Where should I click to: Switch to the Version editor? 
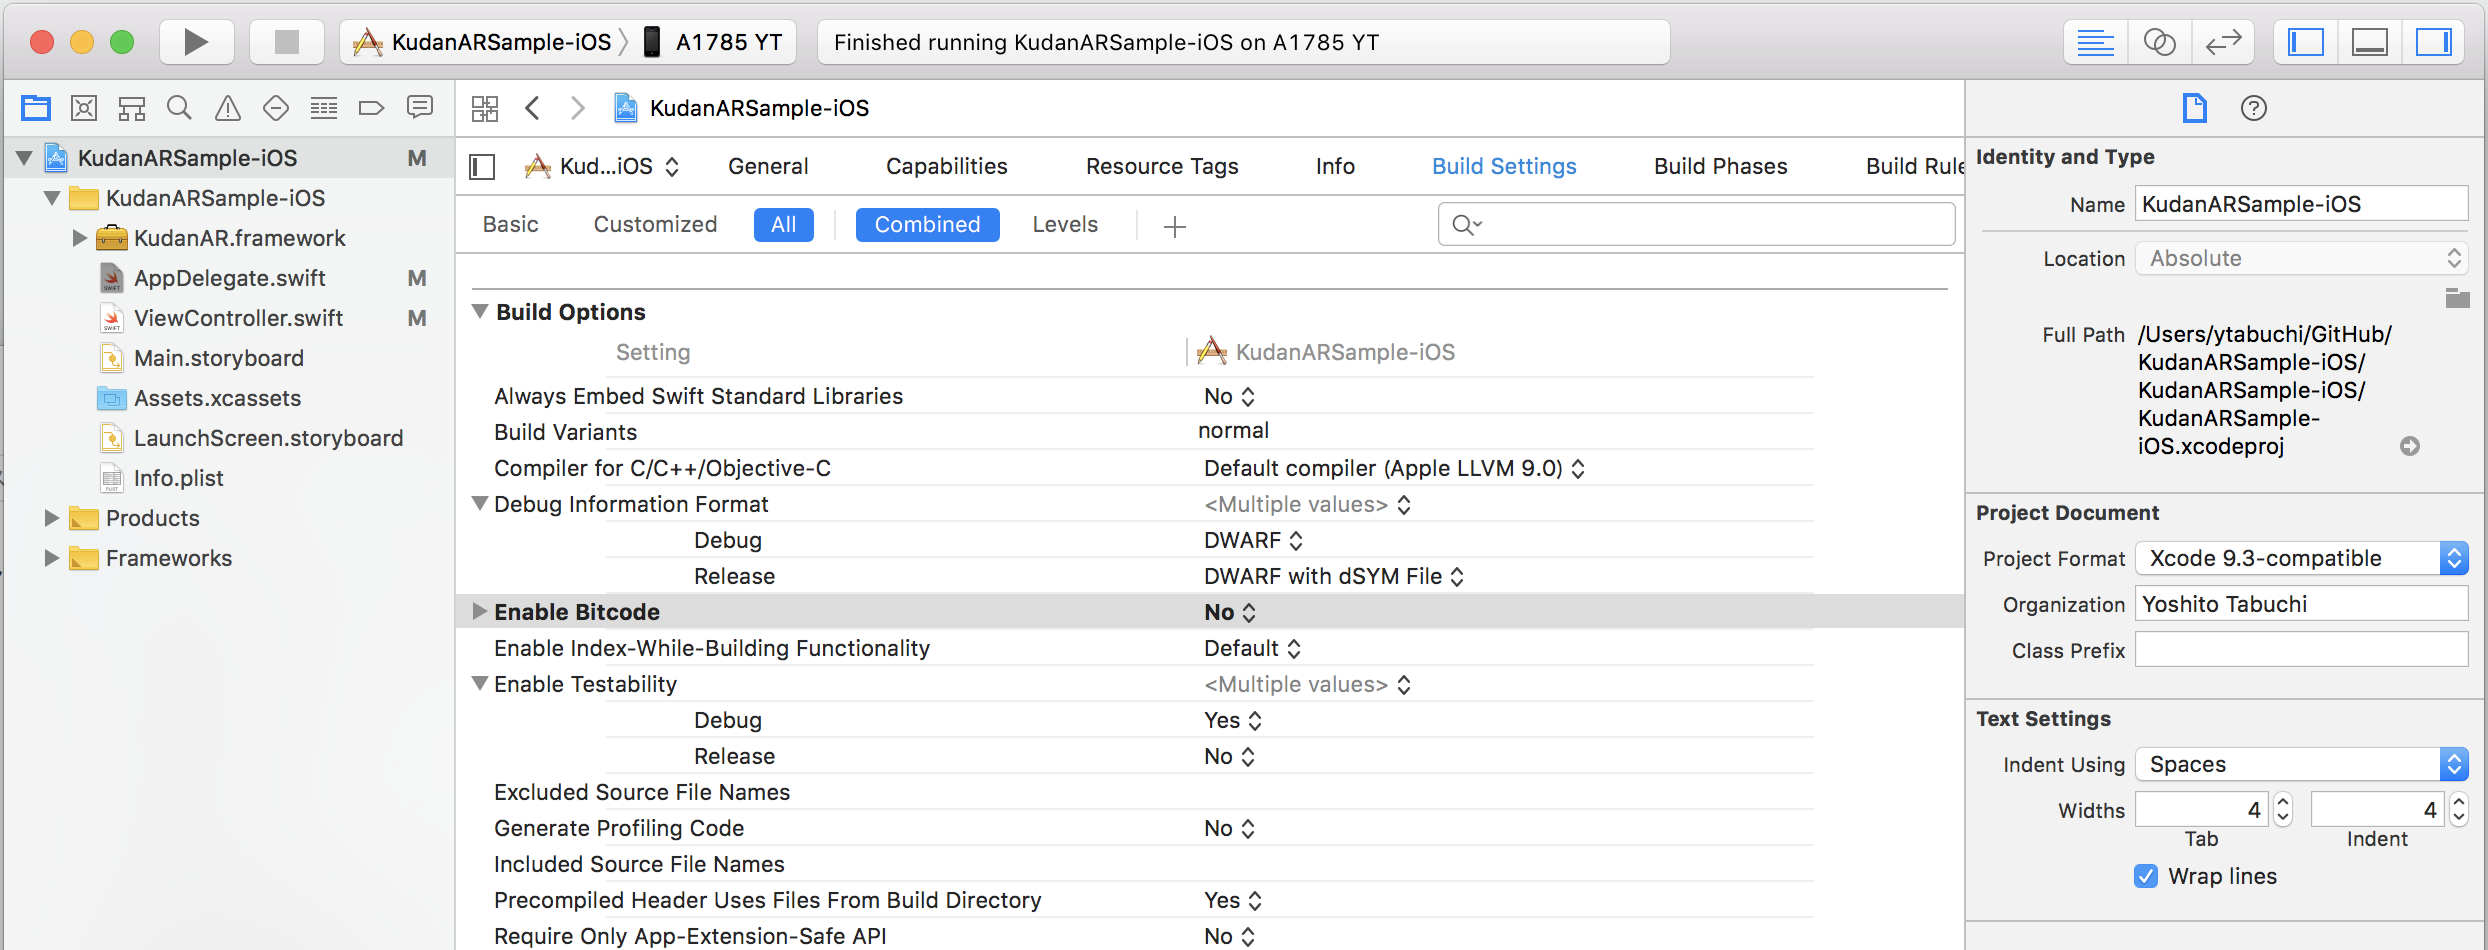pyautogui.click(x=2223, y=42)
